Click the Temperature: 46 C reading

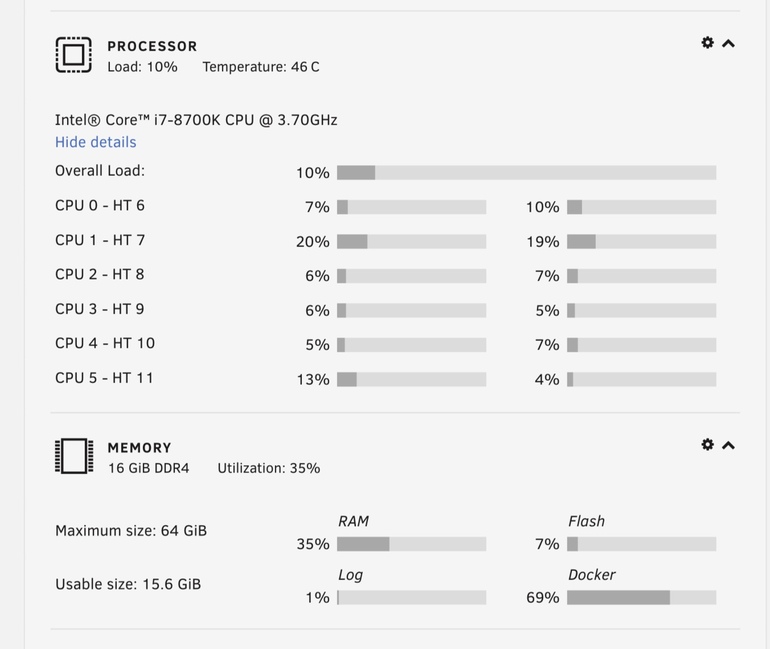pyautogui.click(x=260, y=67)
